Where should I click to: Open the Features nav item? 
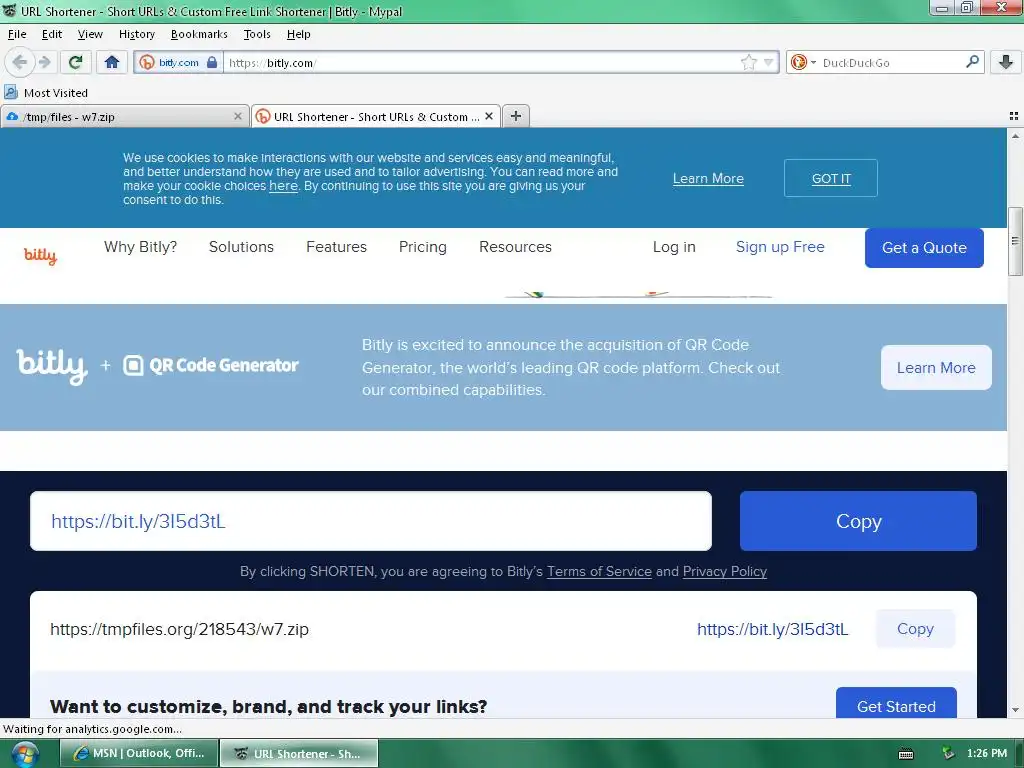[336, 247]
